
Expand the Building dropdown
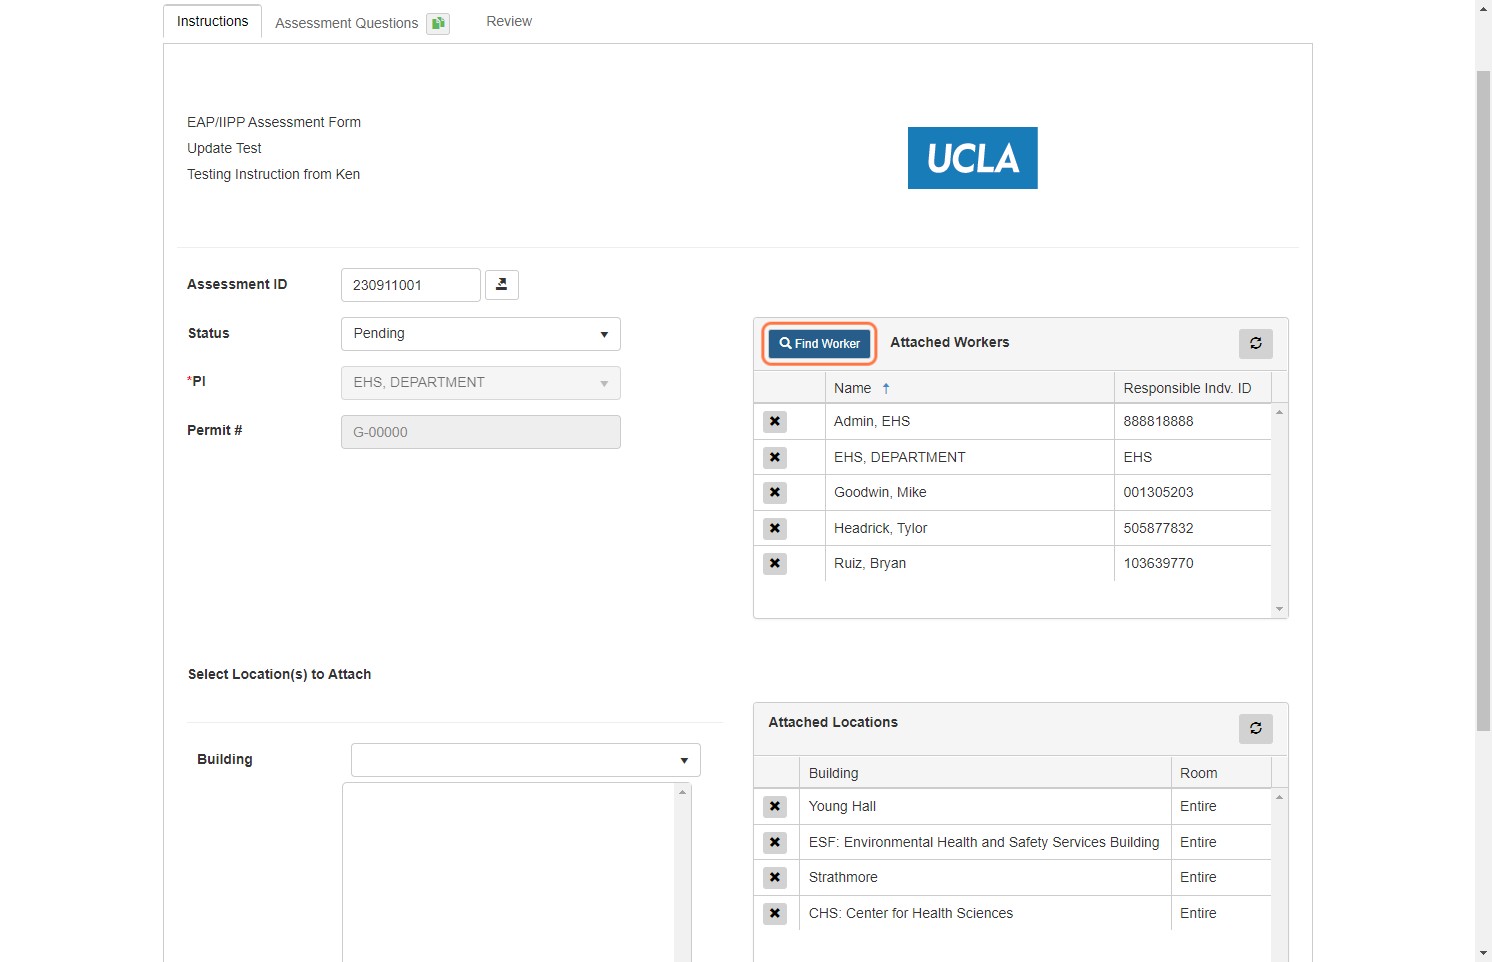(x=526, y=760)
